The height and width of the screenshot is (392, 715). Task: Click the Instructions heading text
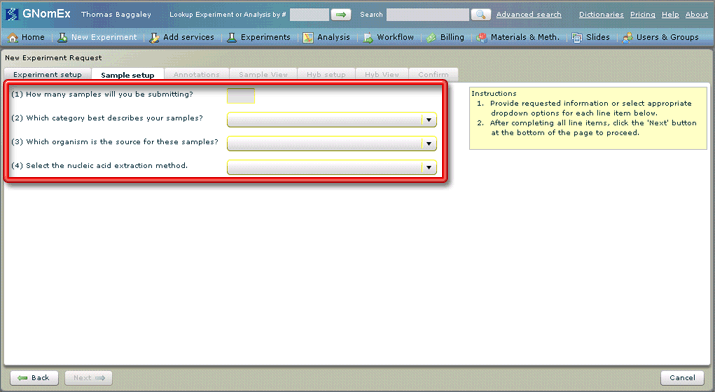coord(494,93)
